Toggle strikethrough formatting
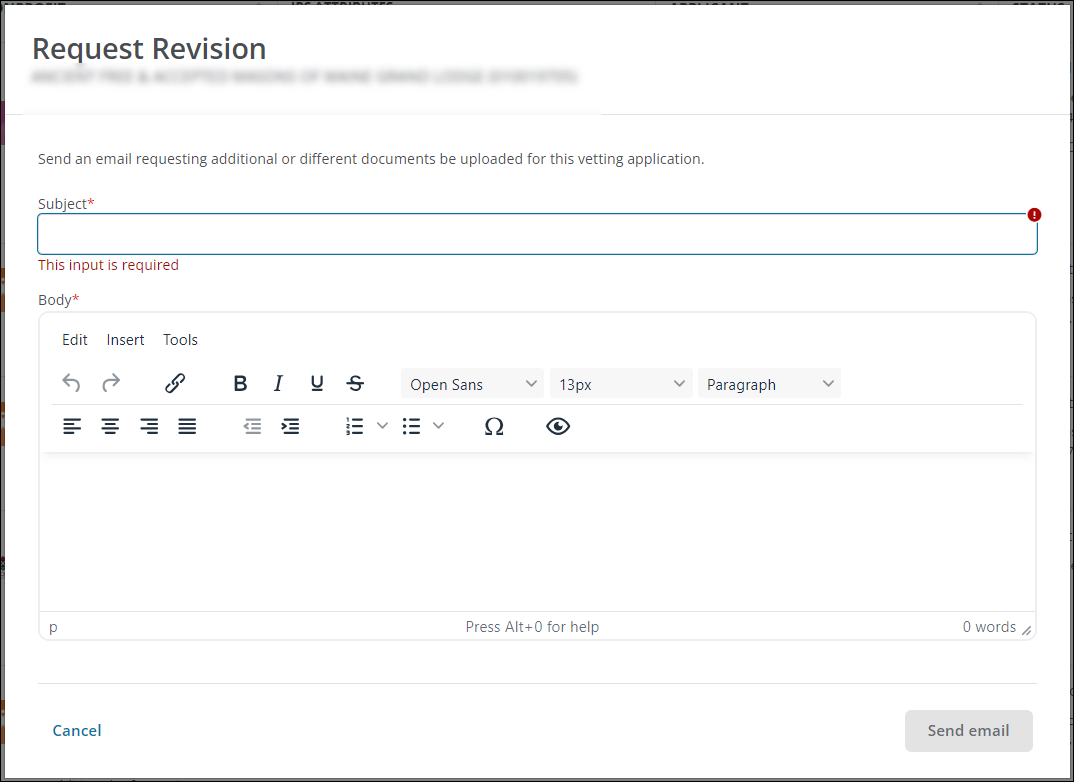The width and height of the screenshot is (1074, 782). coord(355,384)
